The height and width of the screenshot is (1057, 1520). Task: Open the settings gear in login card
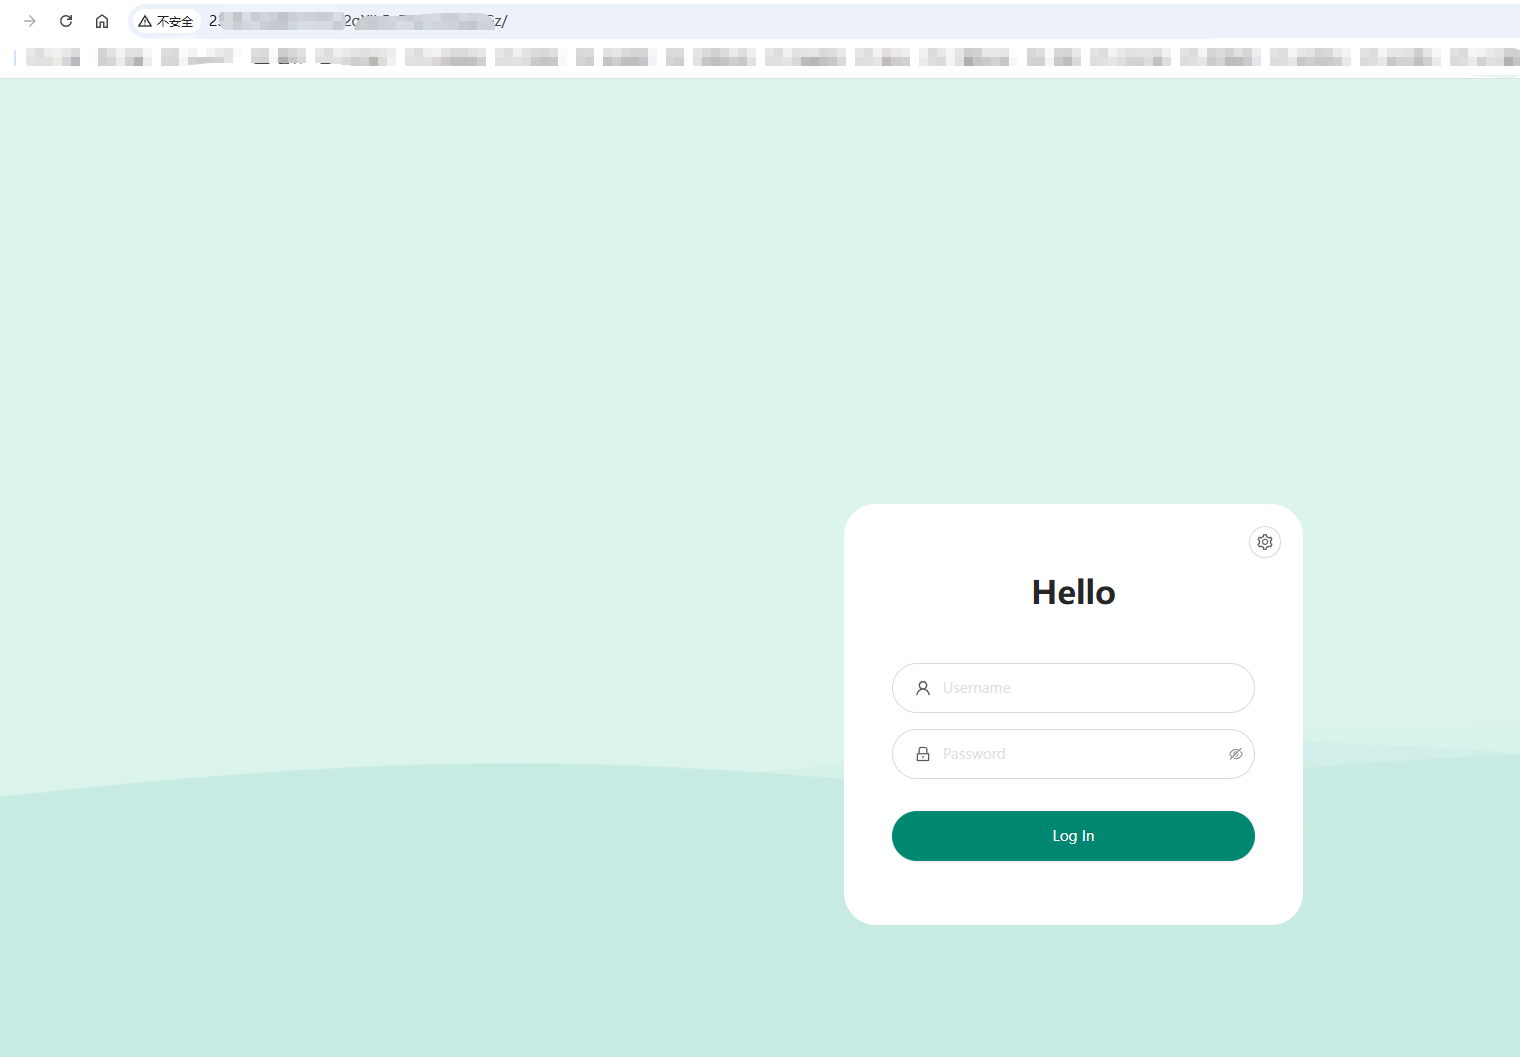1264,542
